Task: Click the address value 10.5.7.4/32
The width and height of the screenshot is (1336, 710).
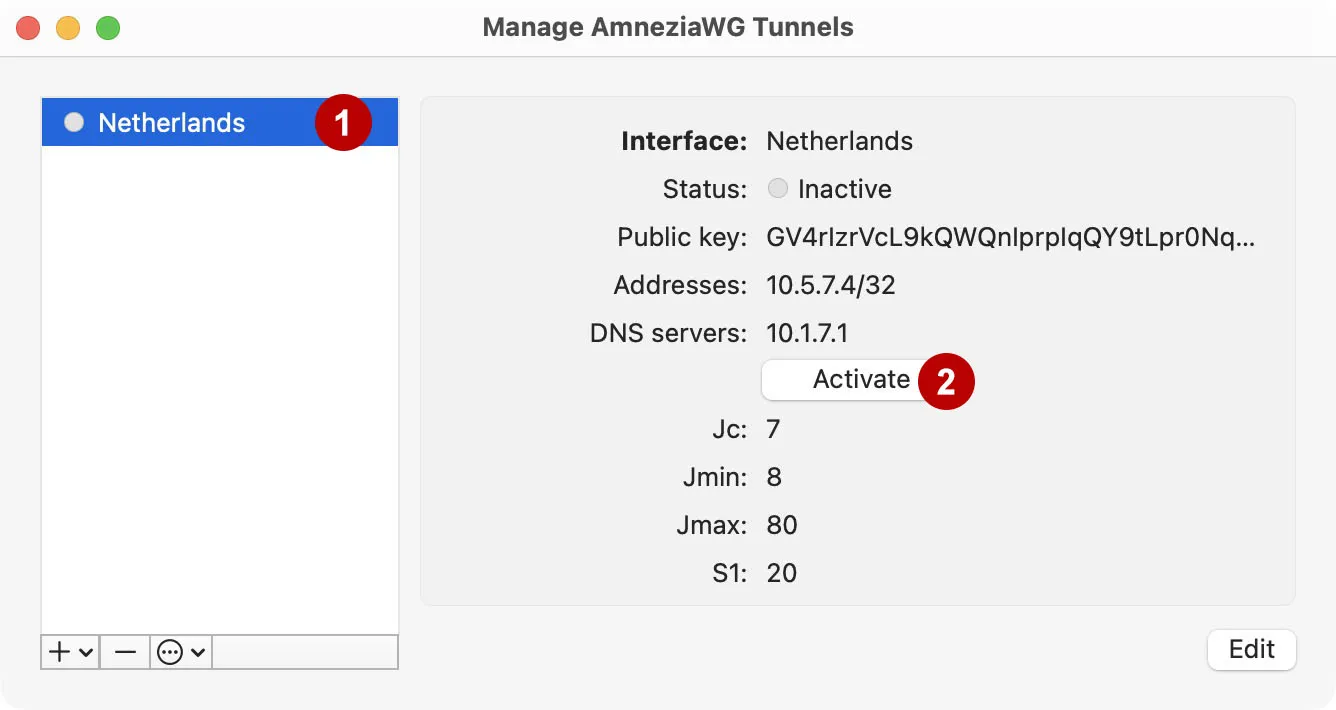Action: (x=830, y=285)
